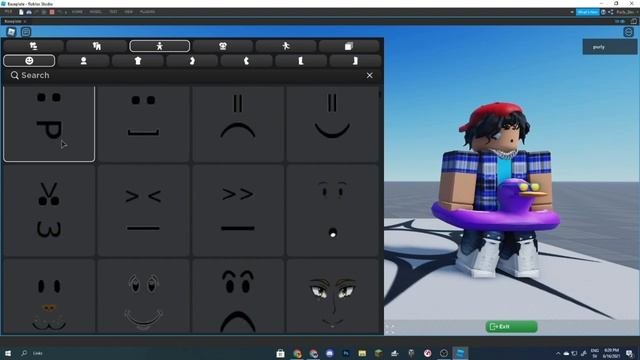Open the Windows Start menu
Screen dimensions: 640x360
click(7, 353)
